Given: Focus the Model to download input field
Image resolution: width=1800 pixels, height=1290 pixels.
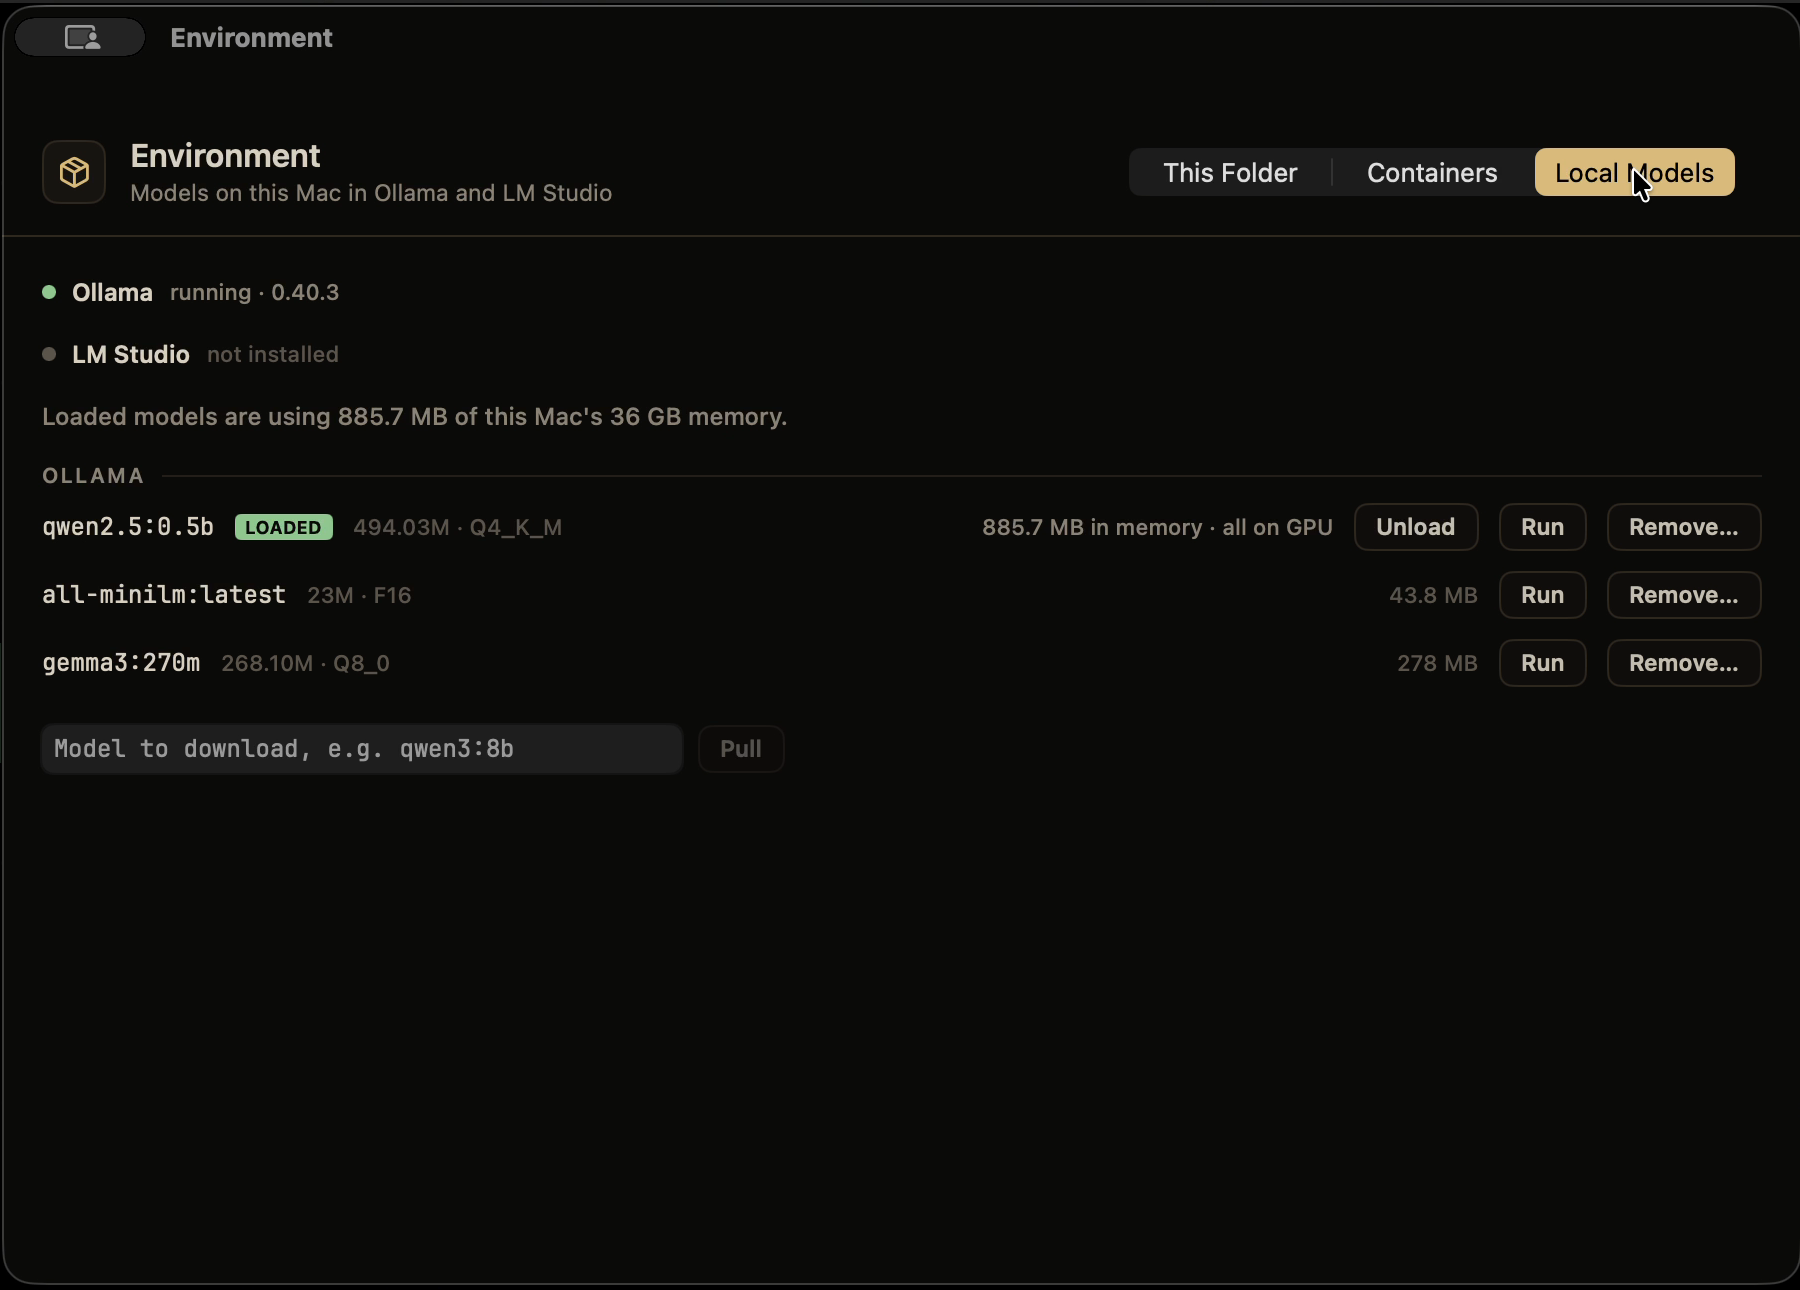Looking at the screenshot, I should pyautogui.click(x=362, y=749).
